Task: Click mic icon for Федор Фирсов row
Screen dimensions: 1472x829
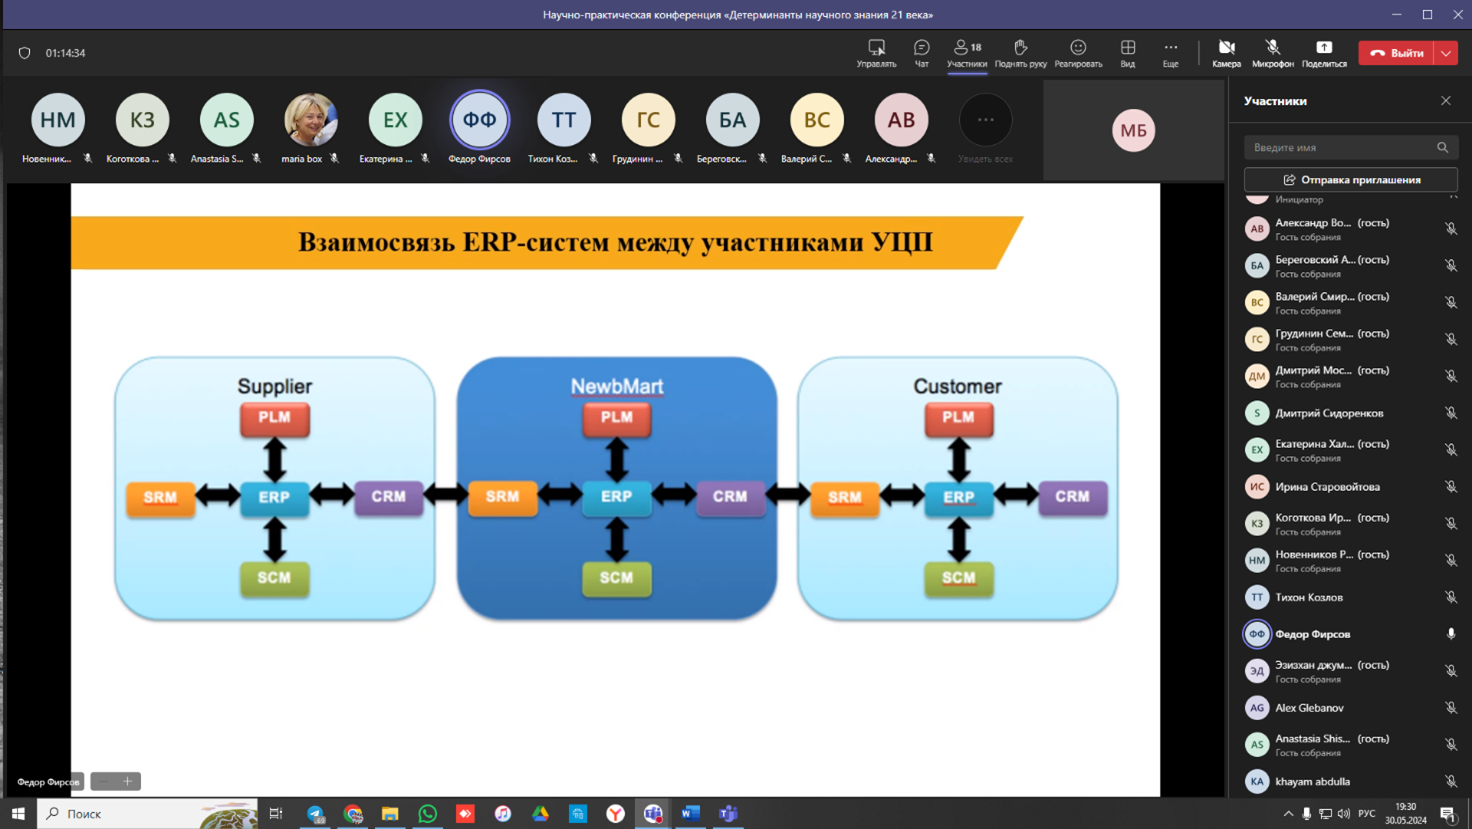Action: pyautogui.click(x=1450, y=634)
